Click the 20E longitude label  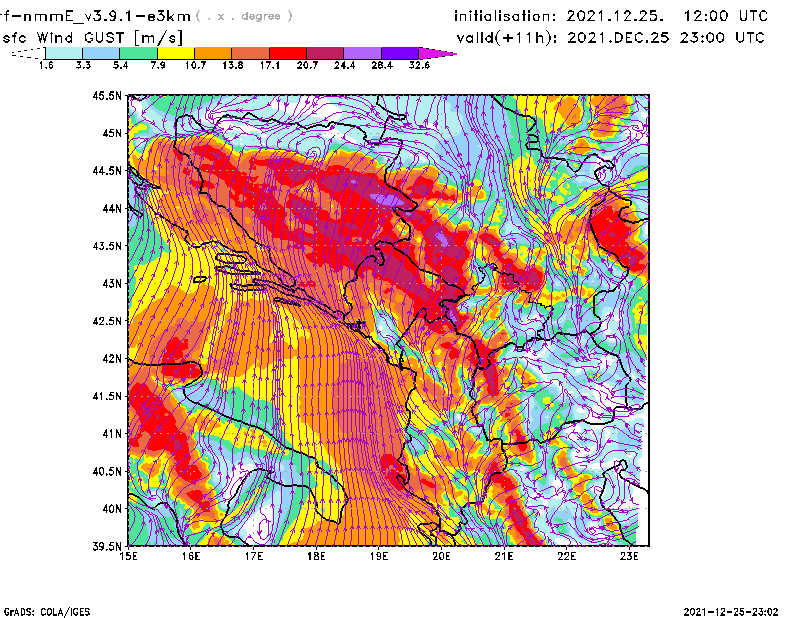point(441,556)
